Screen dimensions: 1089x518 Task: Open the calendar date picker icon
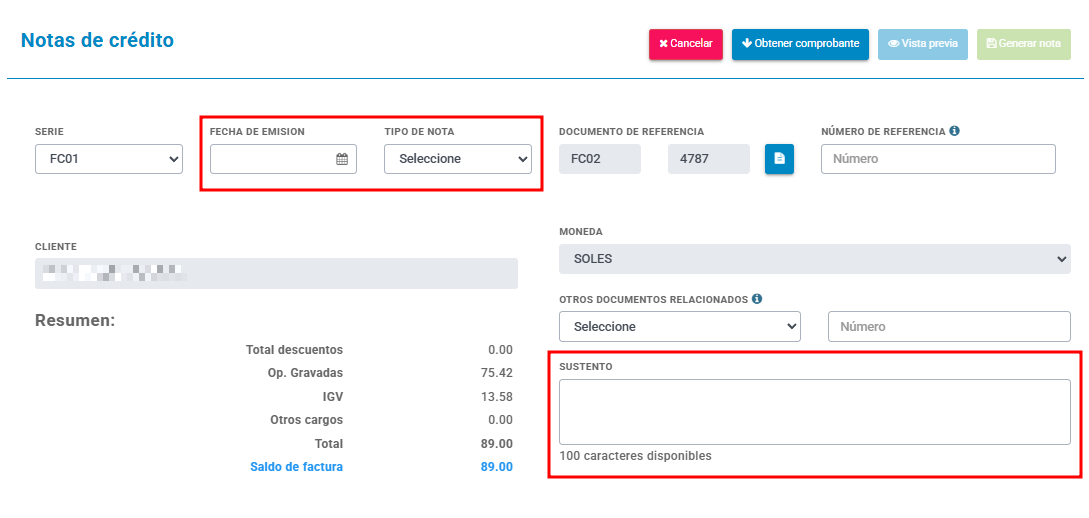(342, 159)
